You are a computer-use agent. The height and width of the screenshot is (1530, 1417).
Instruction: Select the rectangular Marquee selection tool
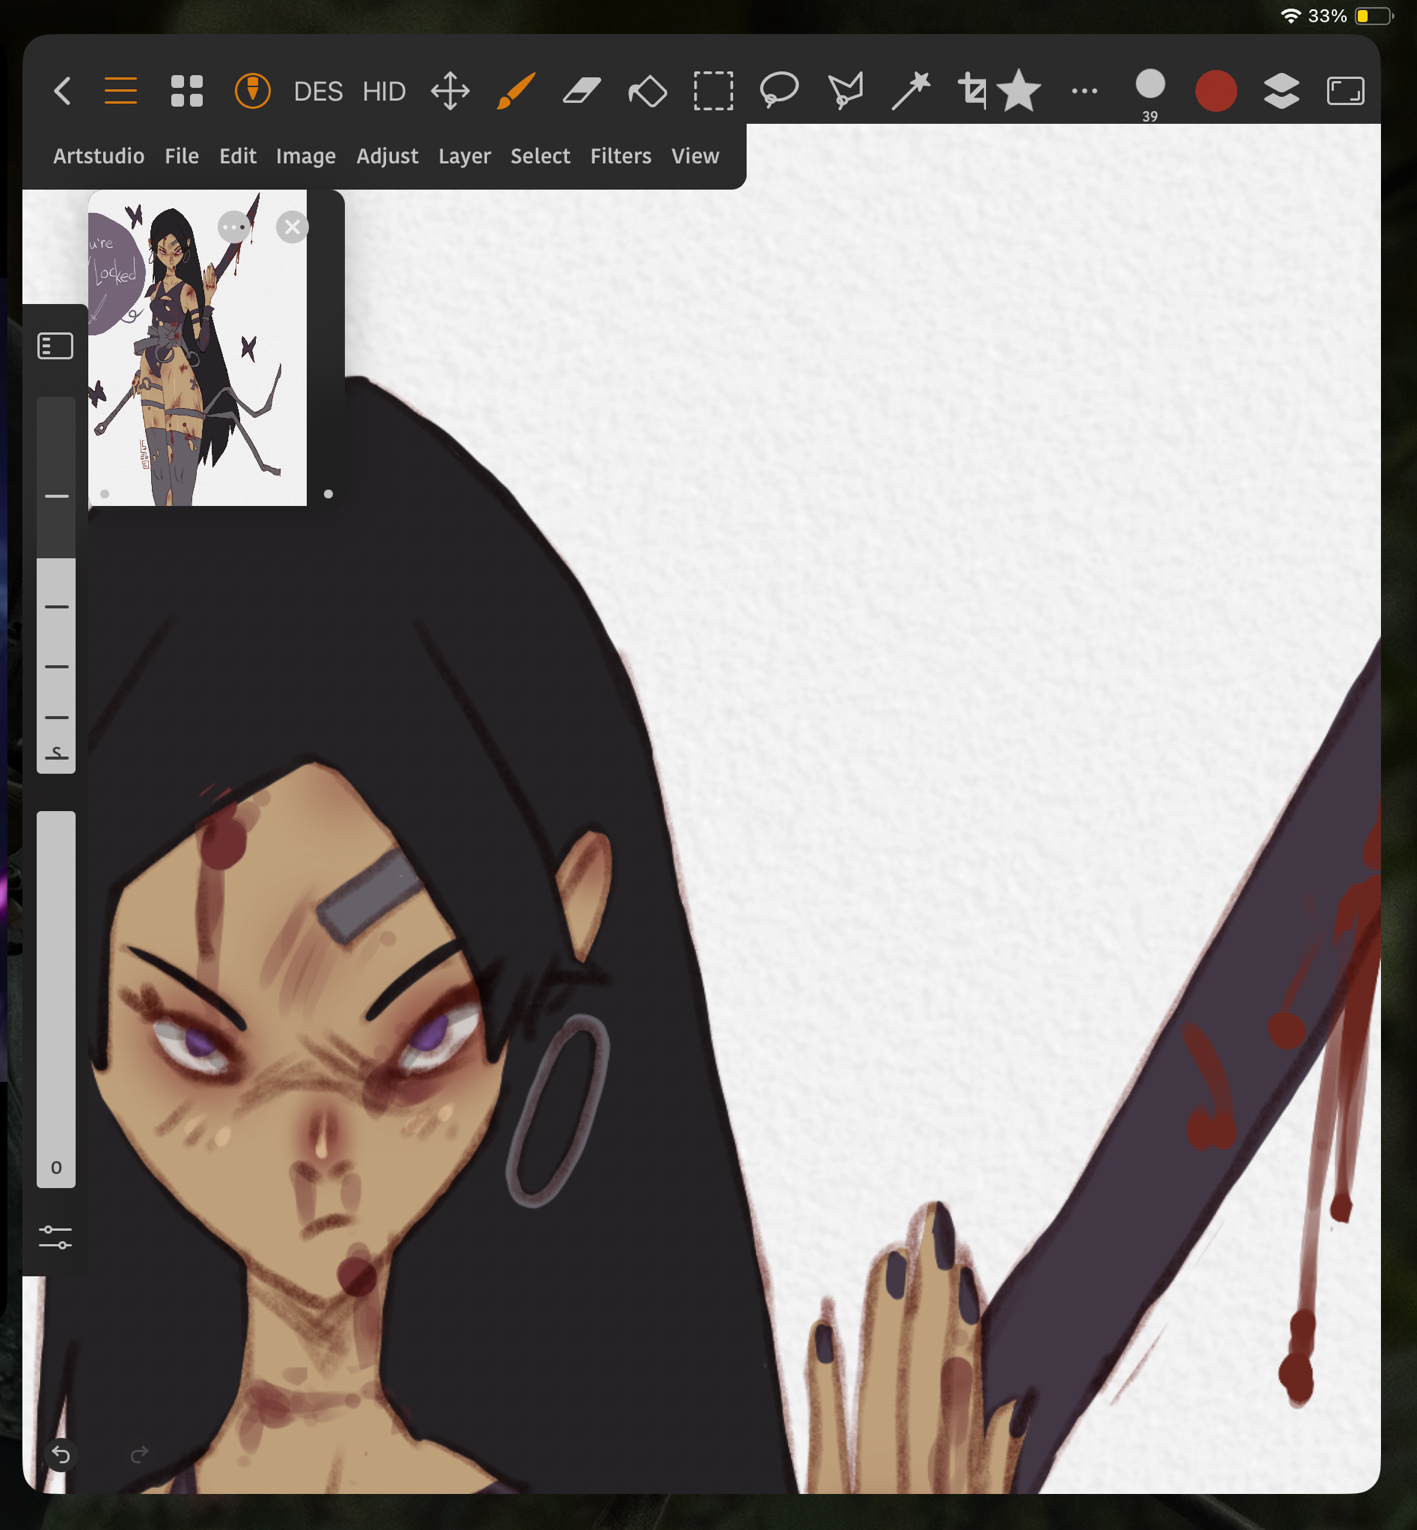tap(713, 91)
